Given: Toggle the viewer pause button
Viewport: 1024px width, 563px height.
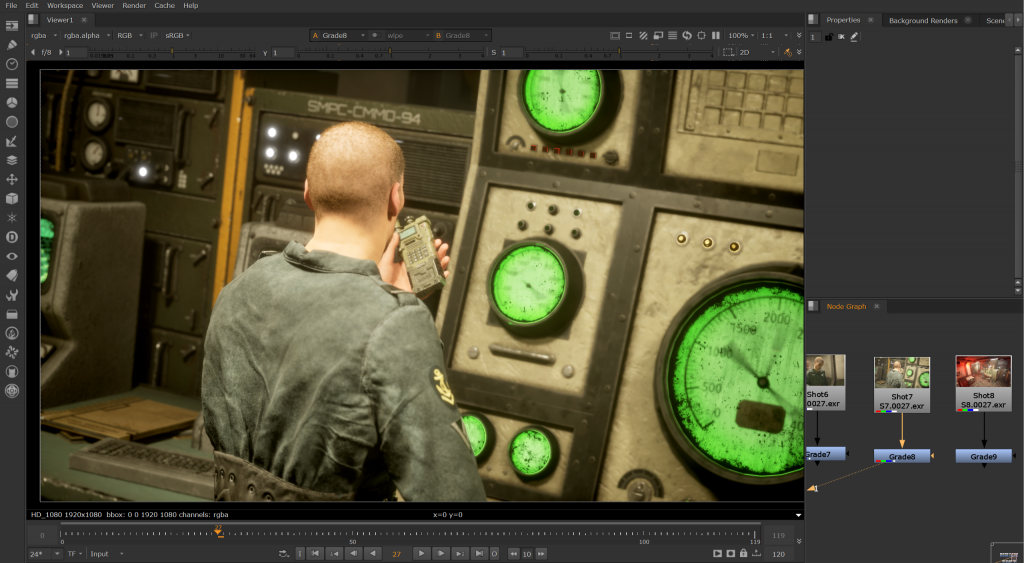Looking at the screenshot, I should [x=716, y=35].
